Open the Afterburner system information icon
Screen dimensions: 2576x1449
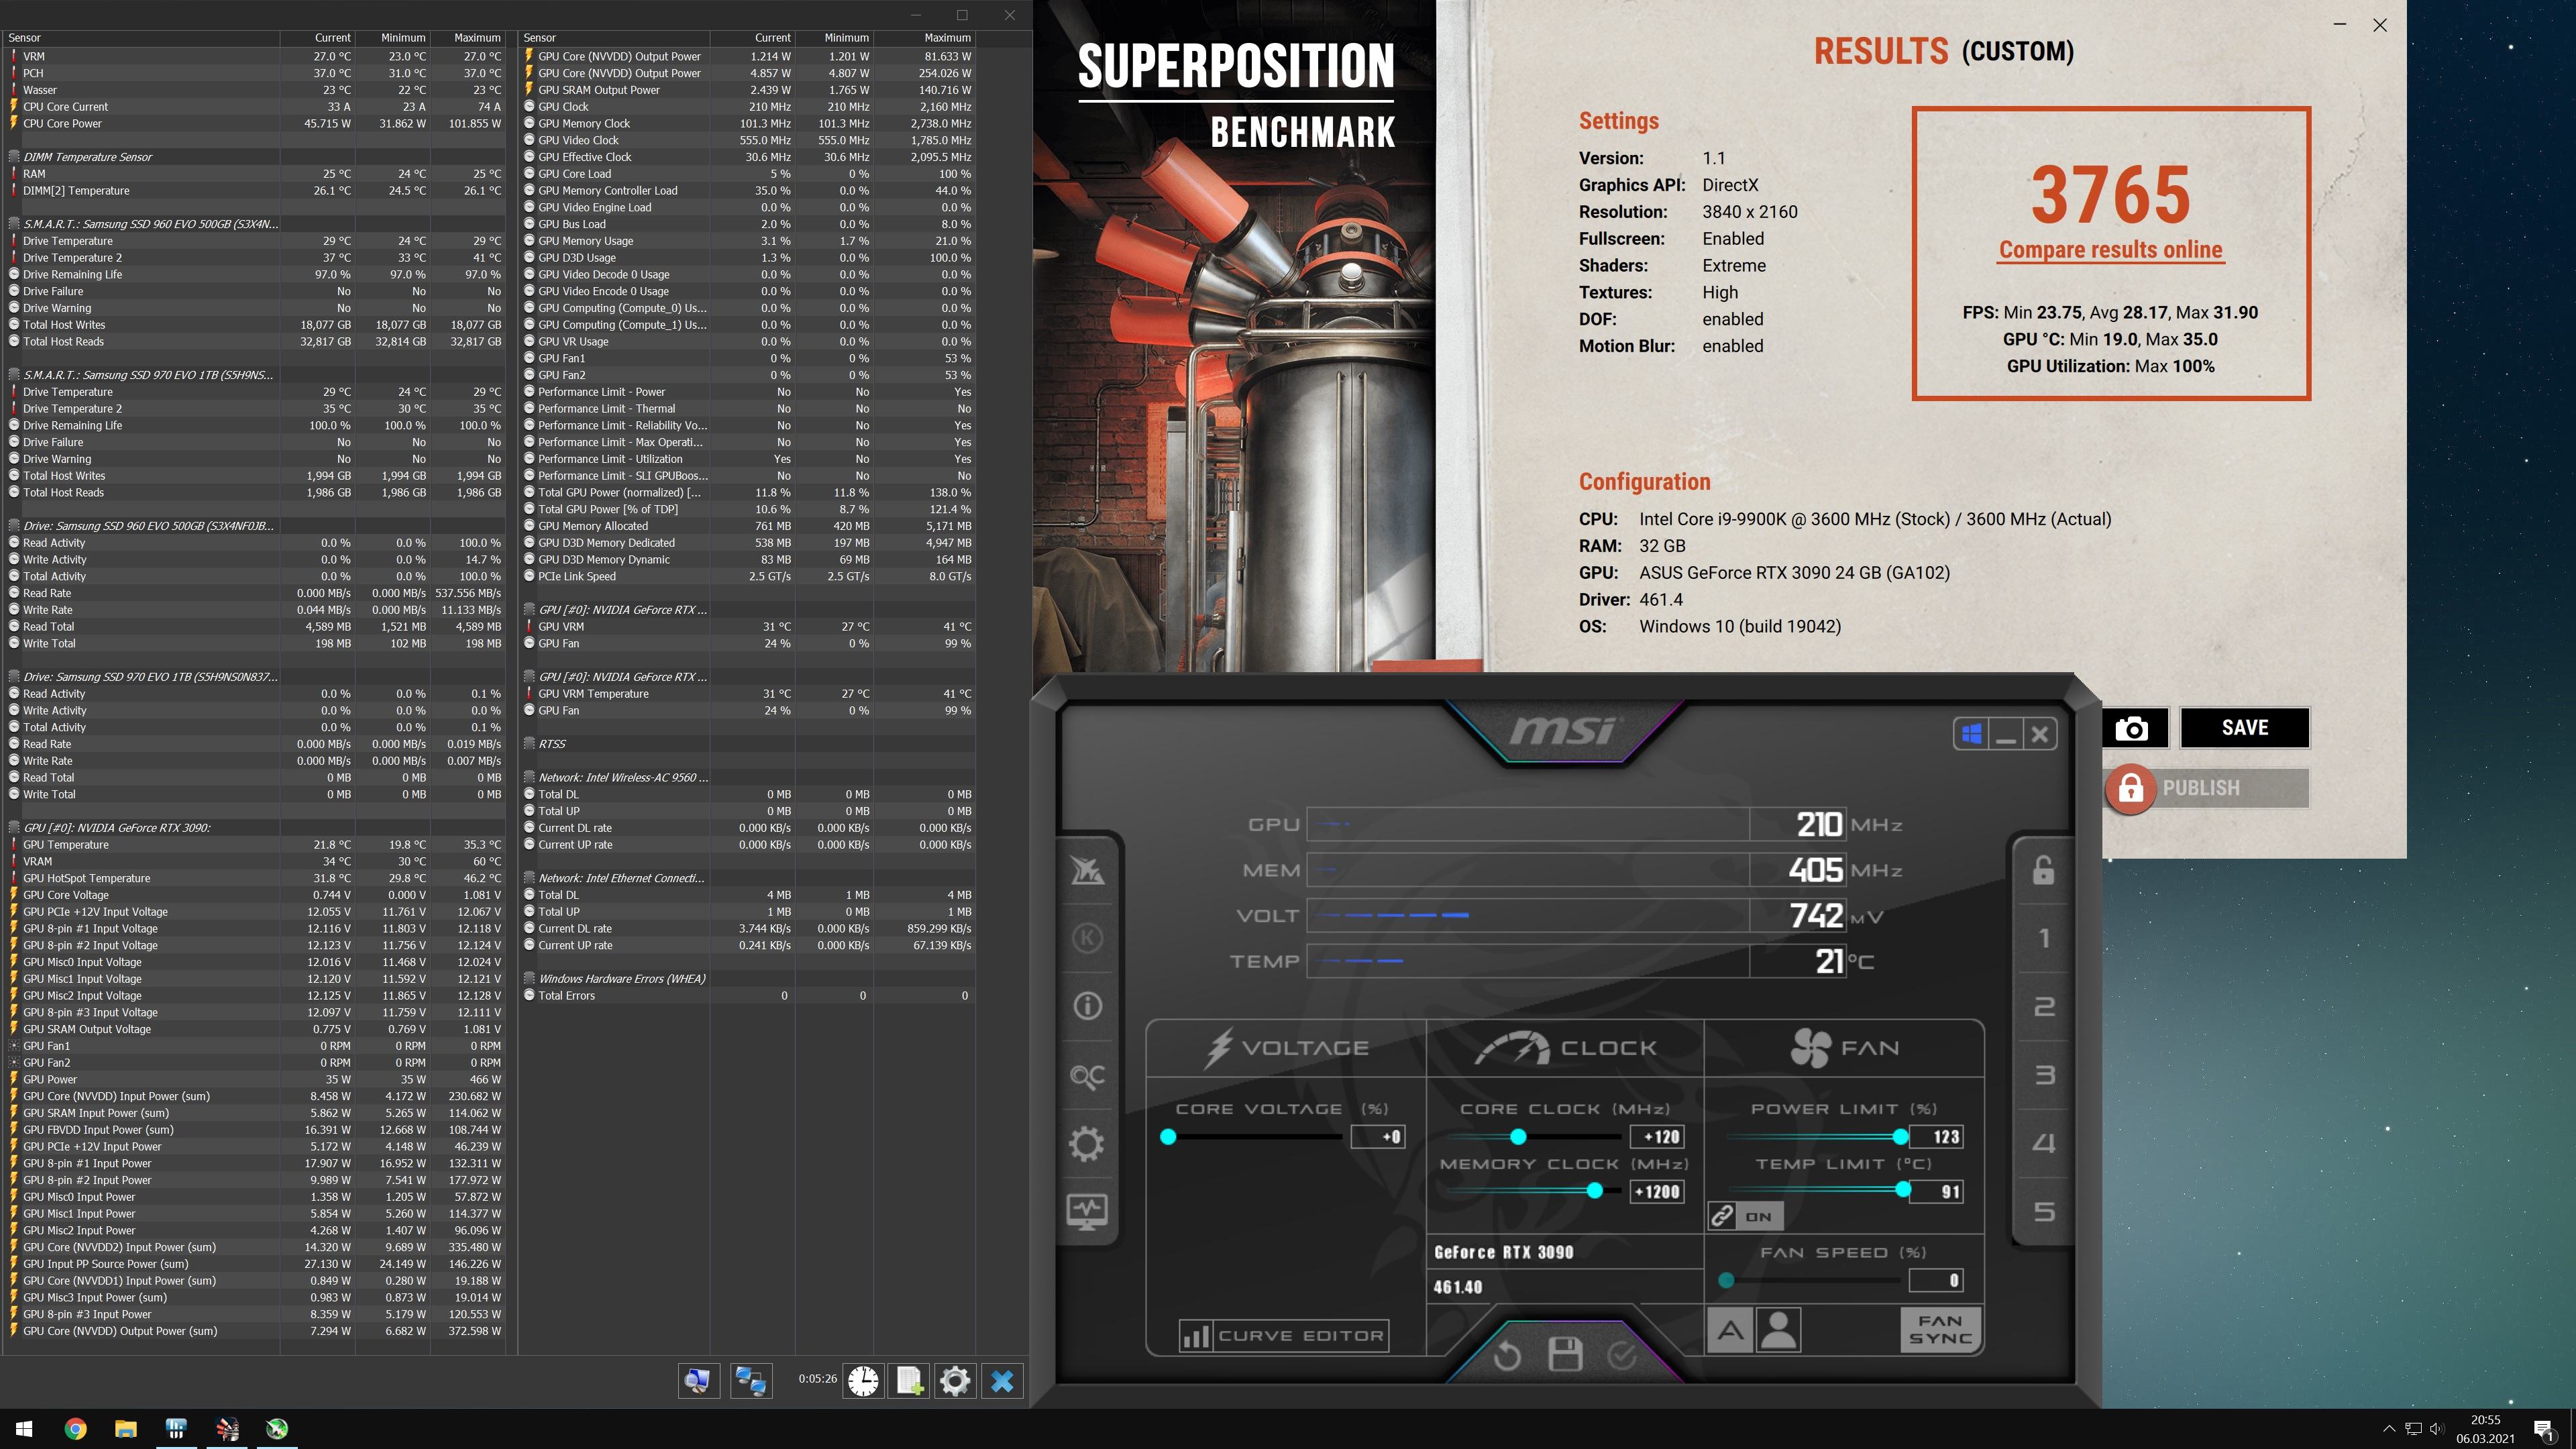pyautogui.click(x=1087, y=1006)
